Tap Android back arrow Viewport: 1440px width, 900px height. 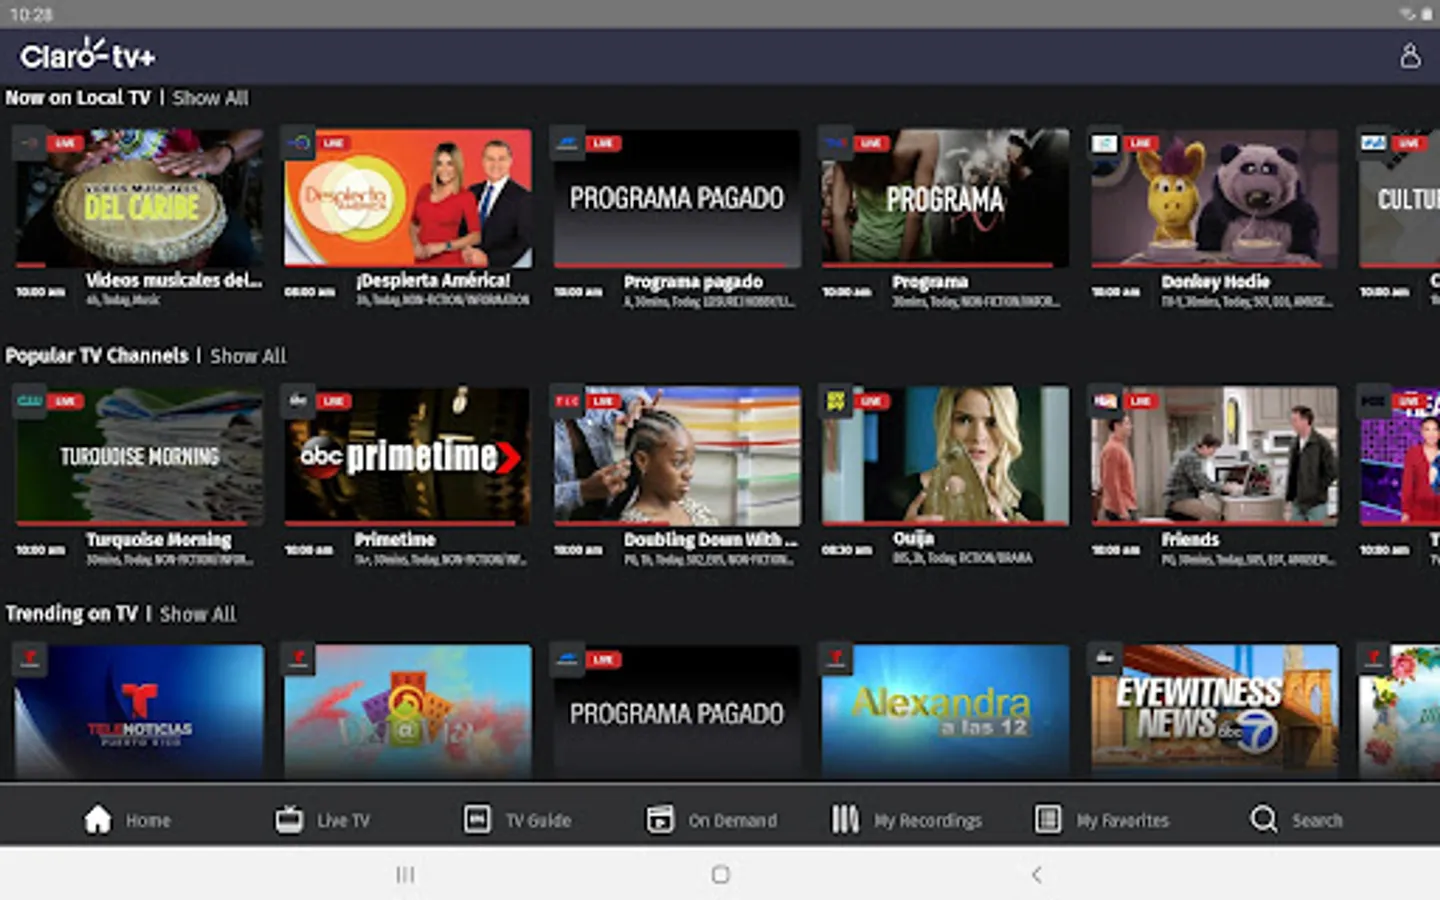(x=1037, y=874)
